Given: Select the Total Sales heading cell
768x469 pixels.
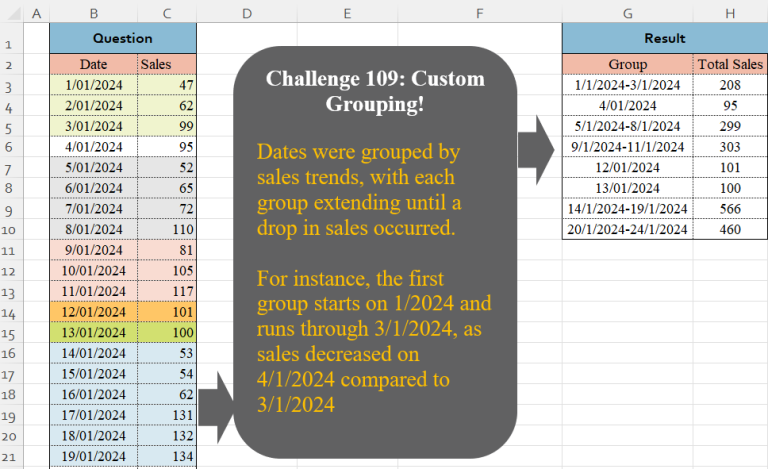Looking at the screenshot, I should pos(730,64).
